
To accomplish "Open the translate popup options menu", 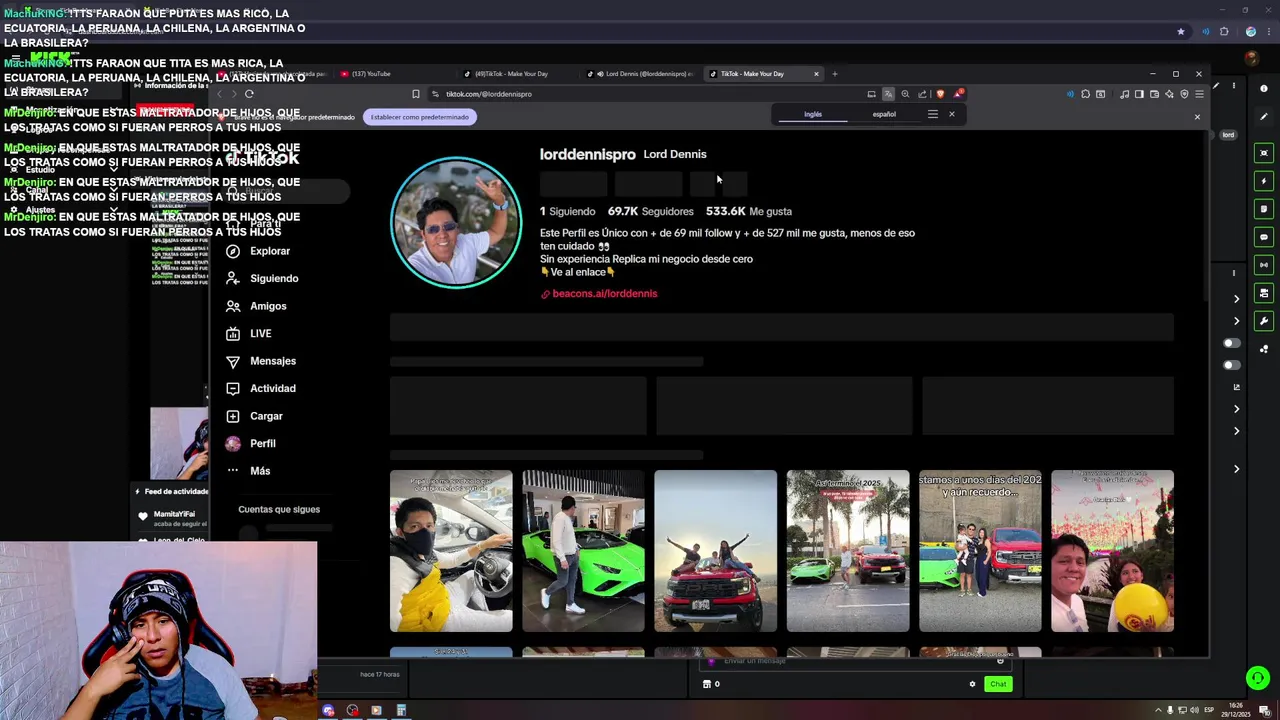I will (x=933, y=114).
